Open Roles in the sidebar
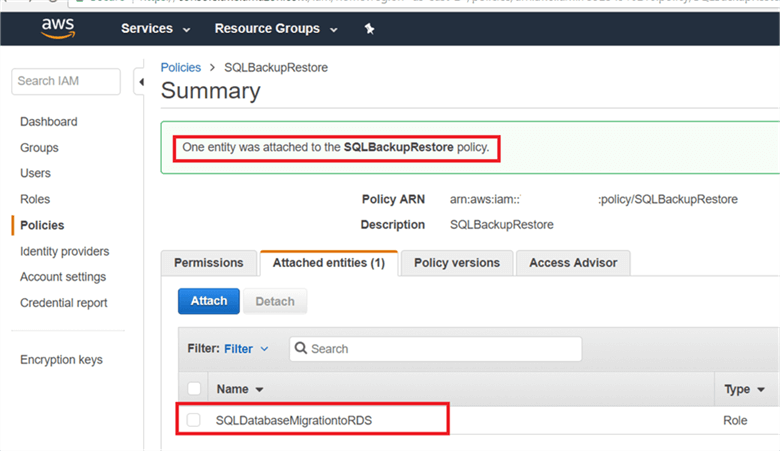This screenshot has height=451, width=780. click(x=35, y=199)
